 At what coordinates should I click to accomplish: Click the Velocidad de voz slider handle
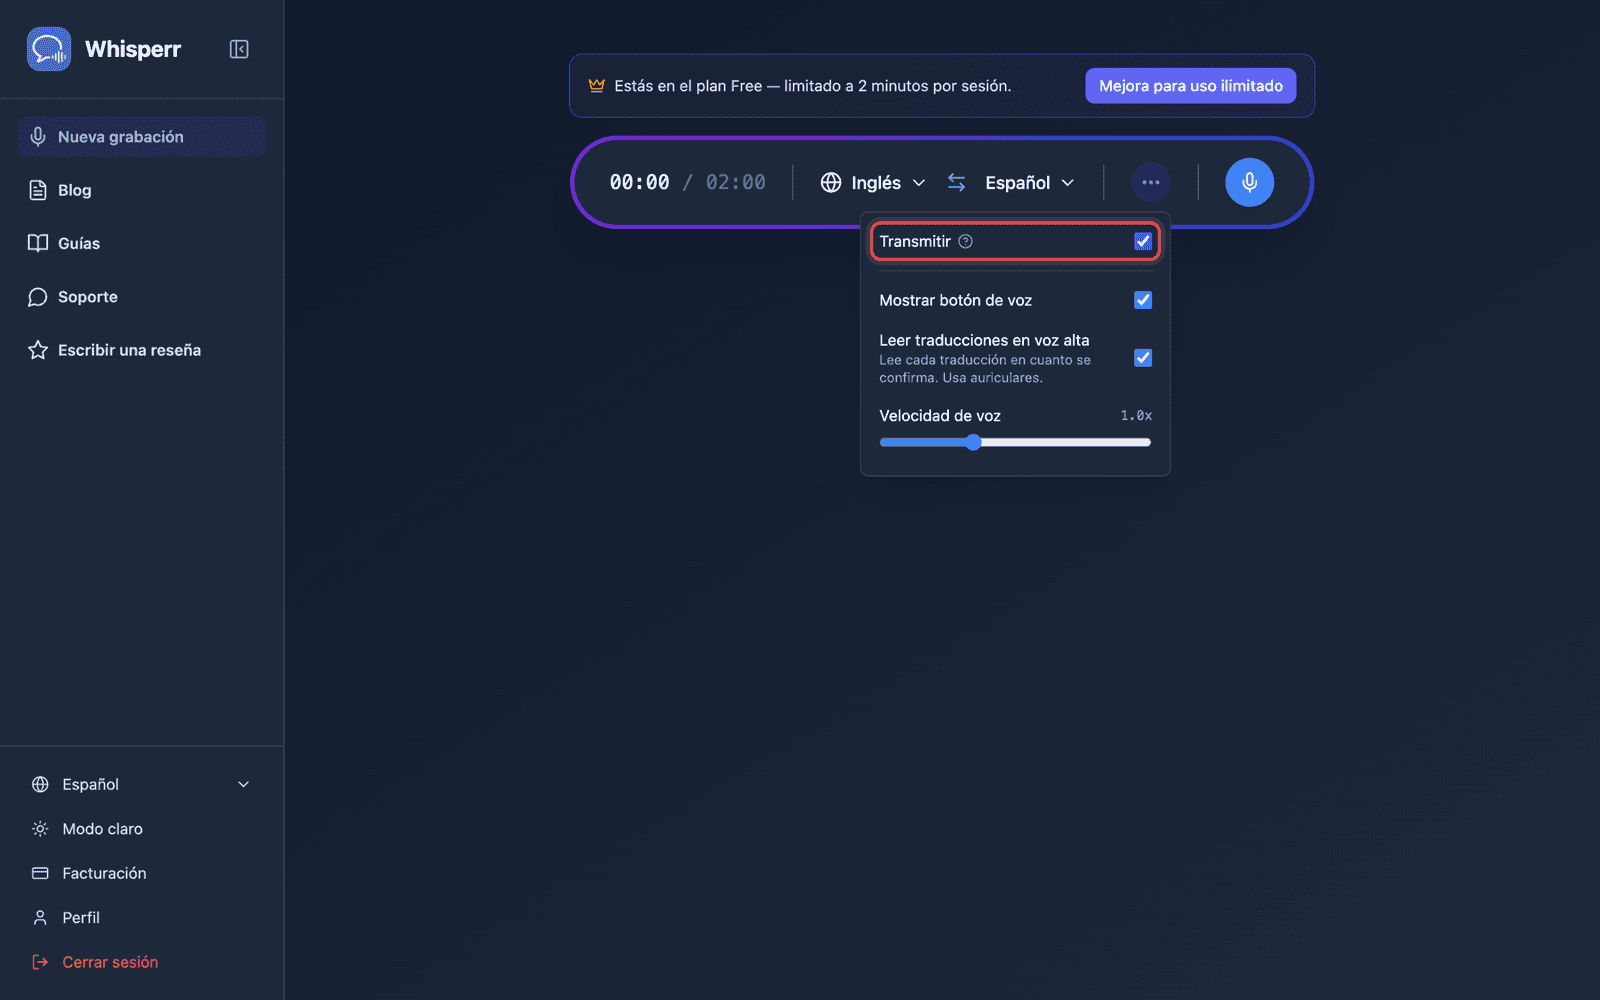[x=973, y=442]
